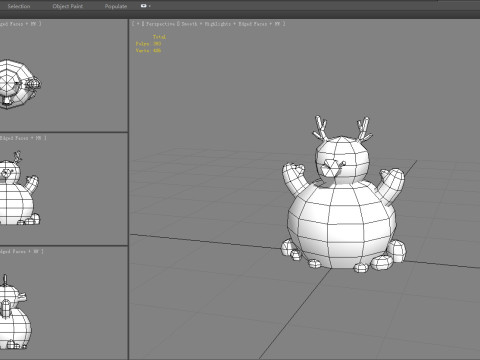Select the snowman model in Perspective viewport

point(343,213)
